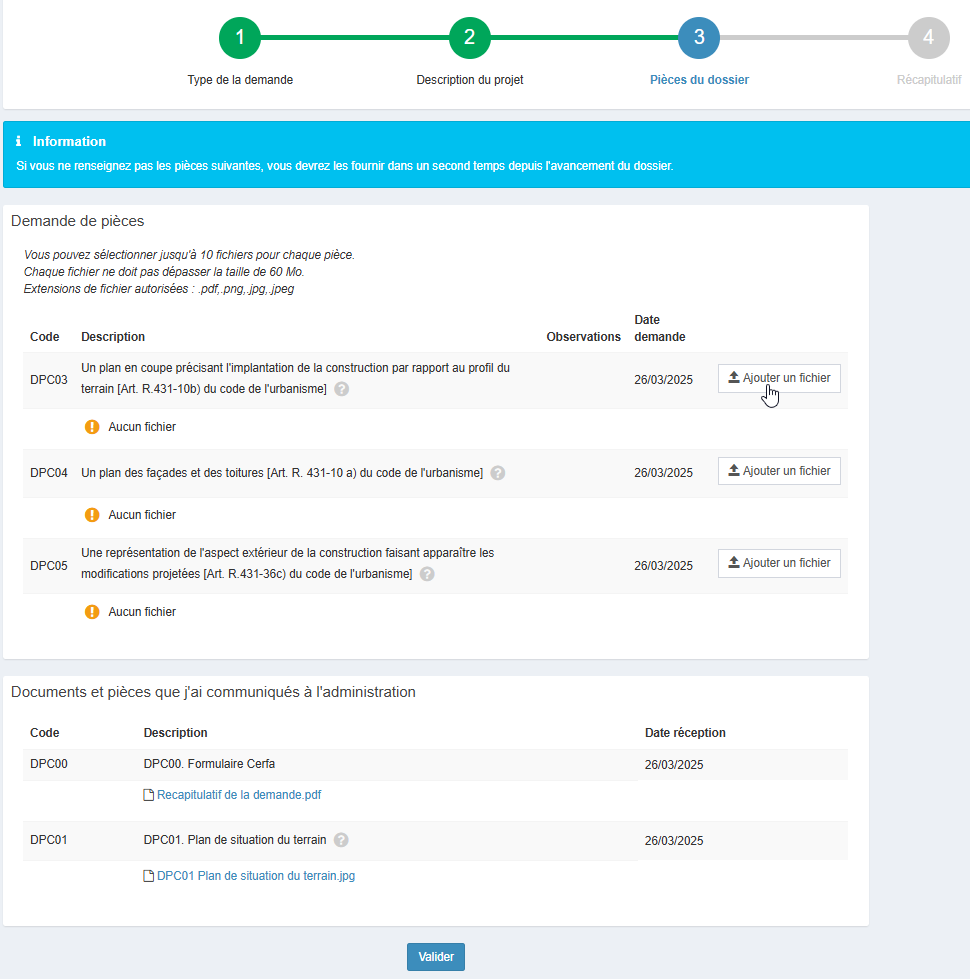Screen dimensions: 970x979
Task: Click the 'Récapitulatif' step label
Action: [x=929, y=80]
